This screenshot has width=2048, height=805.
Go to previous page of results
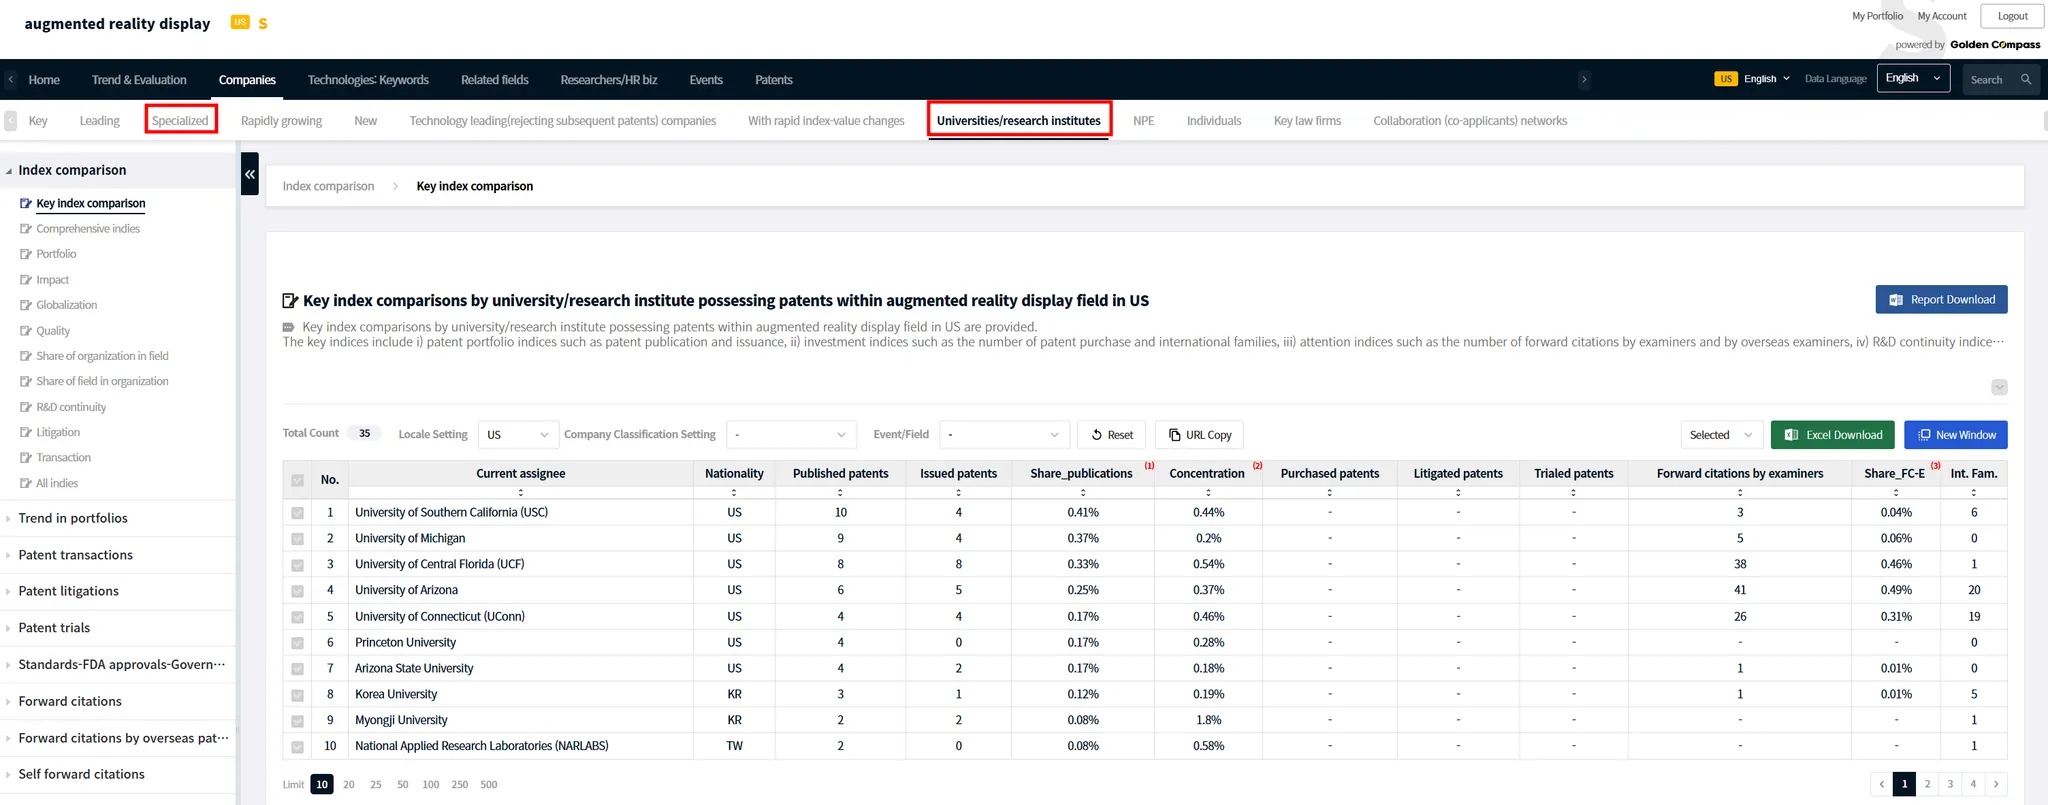click(1881, 784)
